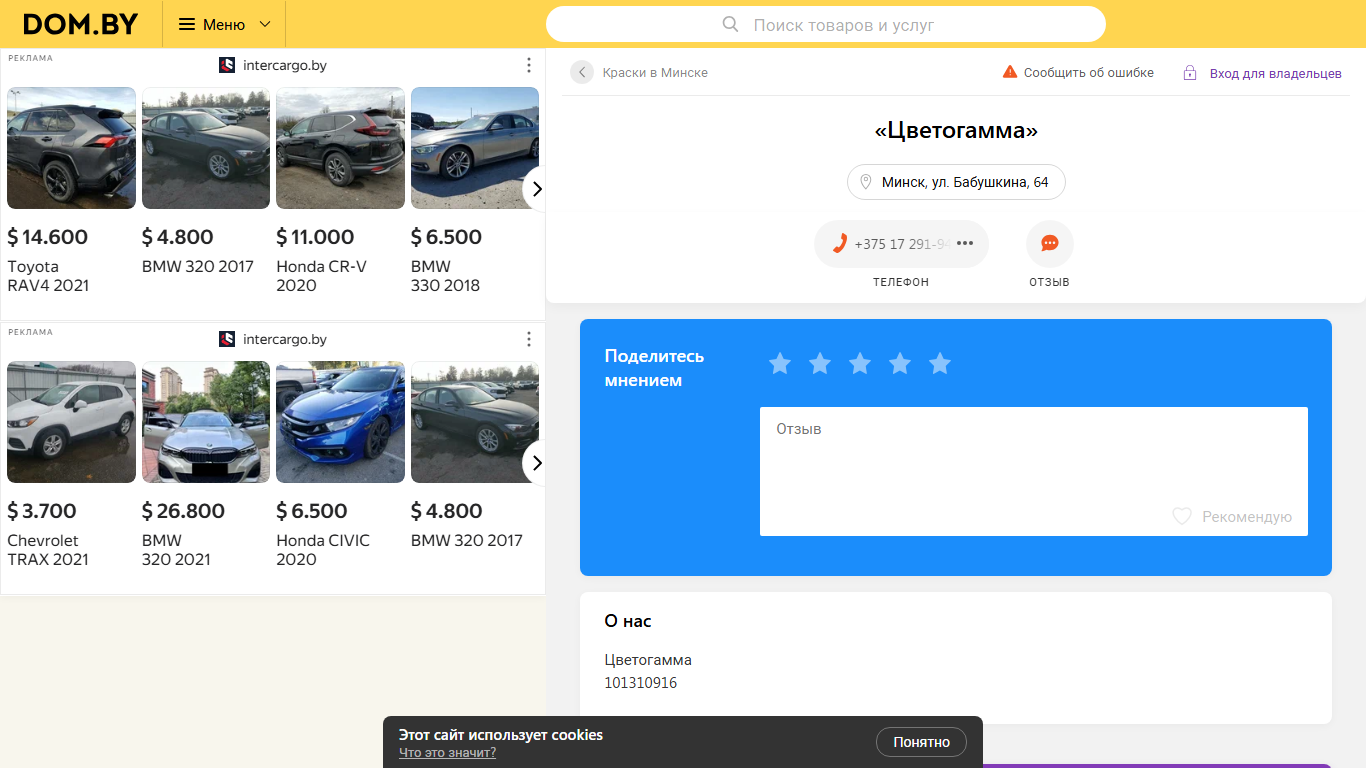Click Chevrolet TRAX 2021 title text

point(48,550)
